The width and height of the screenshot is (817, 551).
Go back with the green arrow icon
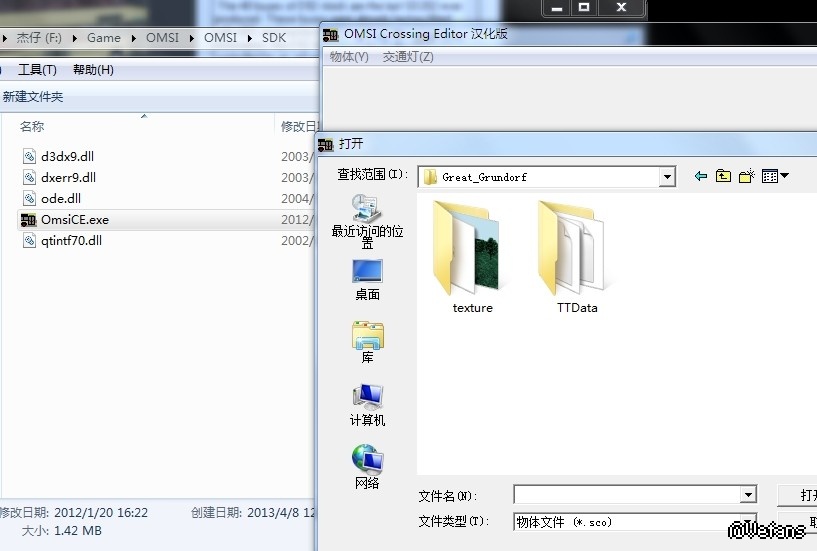coord(700,176)
